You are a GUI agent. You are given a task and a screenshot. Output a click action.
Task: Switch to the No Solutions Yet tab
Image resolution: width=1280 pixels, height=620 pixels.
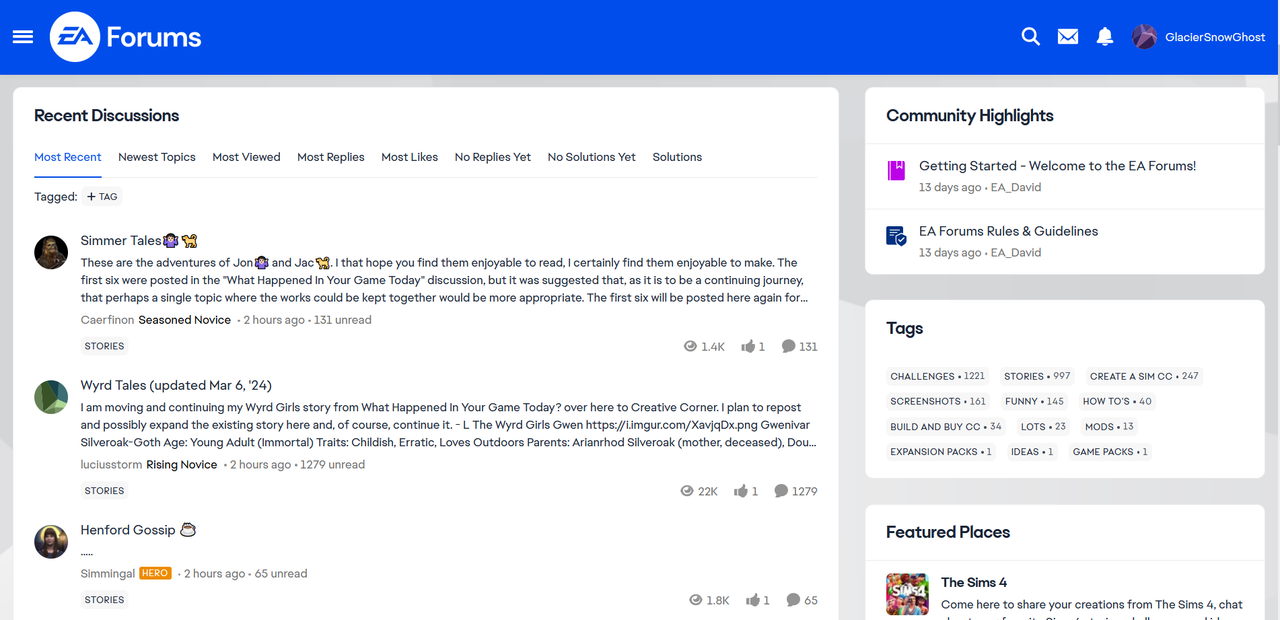[x=592, y=157]
